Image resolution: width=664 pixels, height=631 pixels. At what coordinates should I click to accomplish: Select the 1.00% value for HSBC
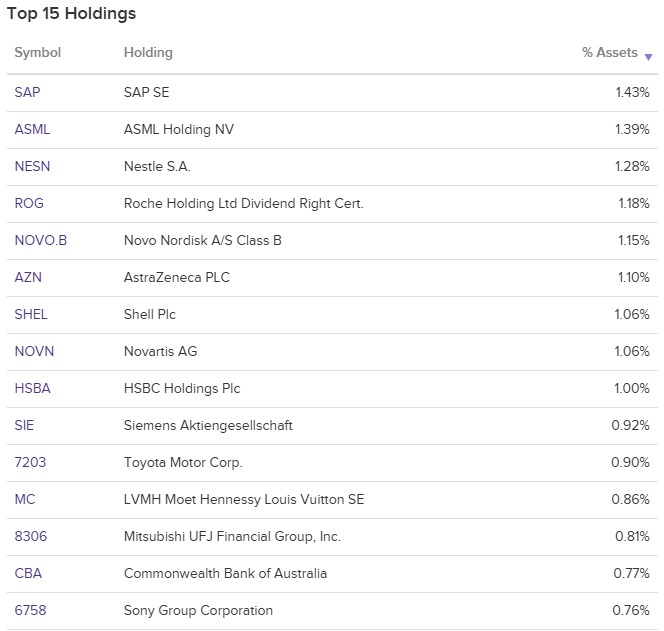[632, 388]
